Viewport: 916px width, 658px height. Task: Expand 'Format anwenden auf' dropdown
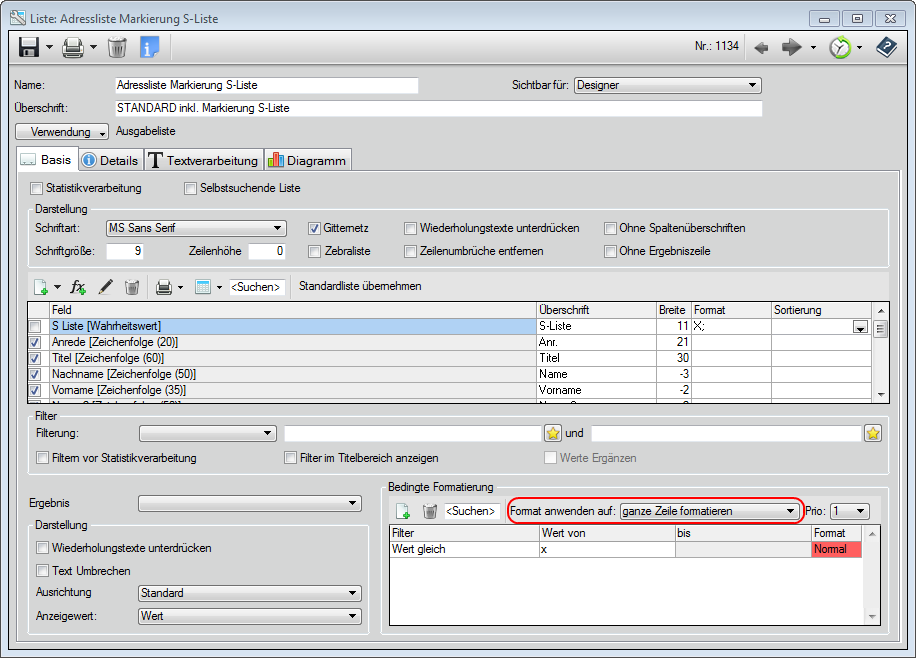pos(707,511)
